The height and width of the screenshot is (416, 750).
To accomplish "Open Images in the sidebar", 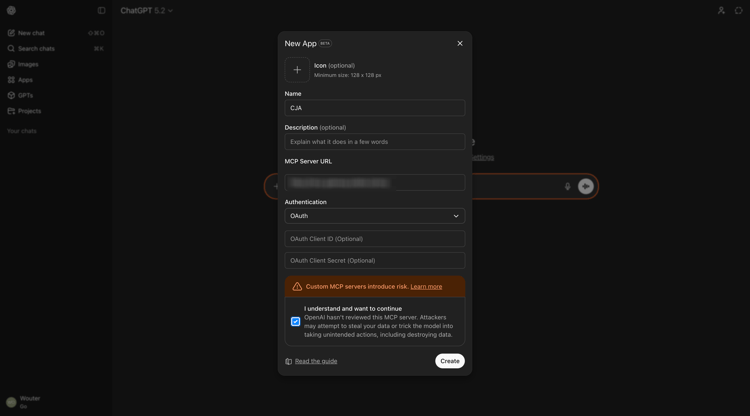I will point(56,64).
